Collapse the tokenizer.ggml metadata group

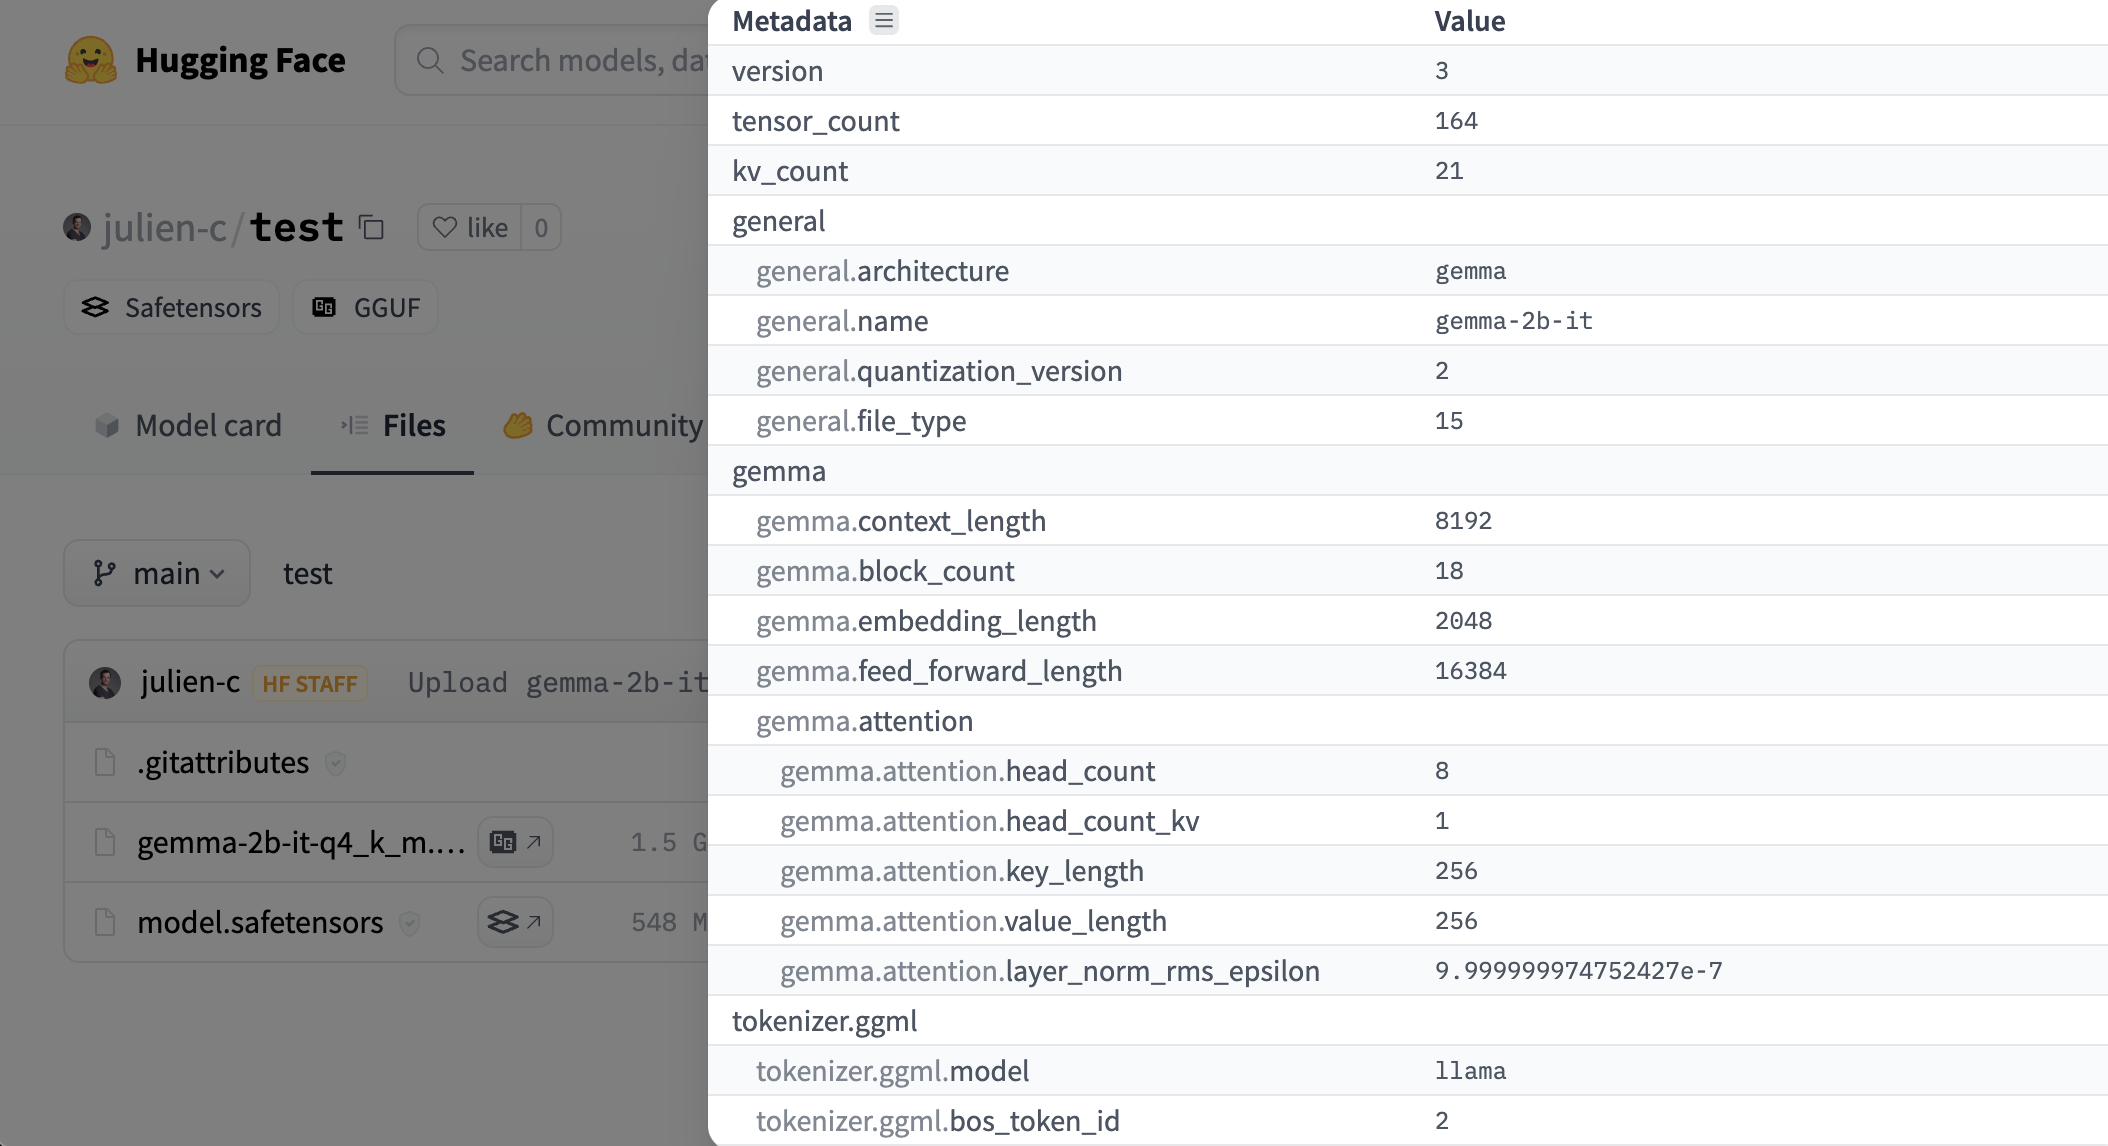(x=824, y=1021)
